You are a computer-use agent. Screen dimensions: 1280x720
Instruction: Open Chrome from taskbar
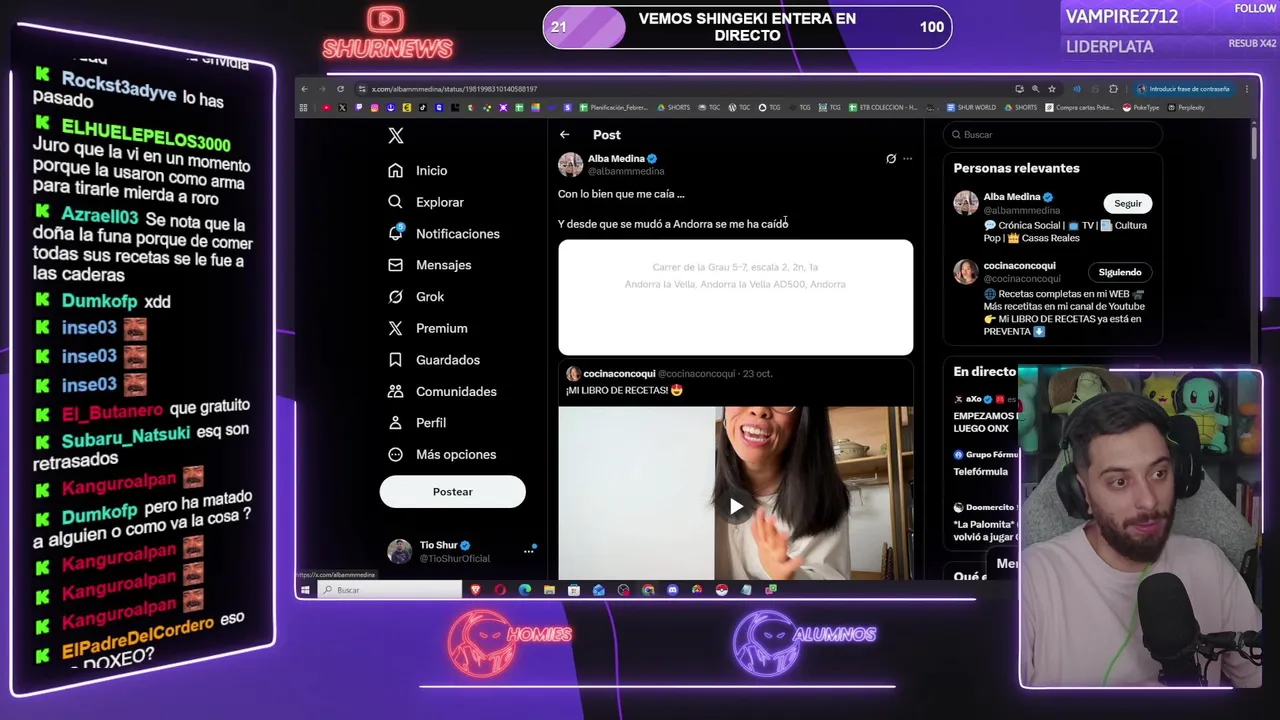(x=648, y=590)
